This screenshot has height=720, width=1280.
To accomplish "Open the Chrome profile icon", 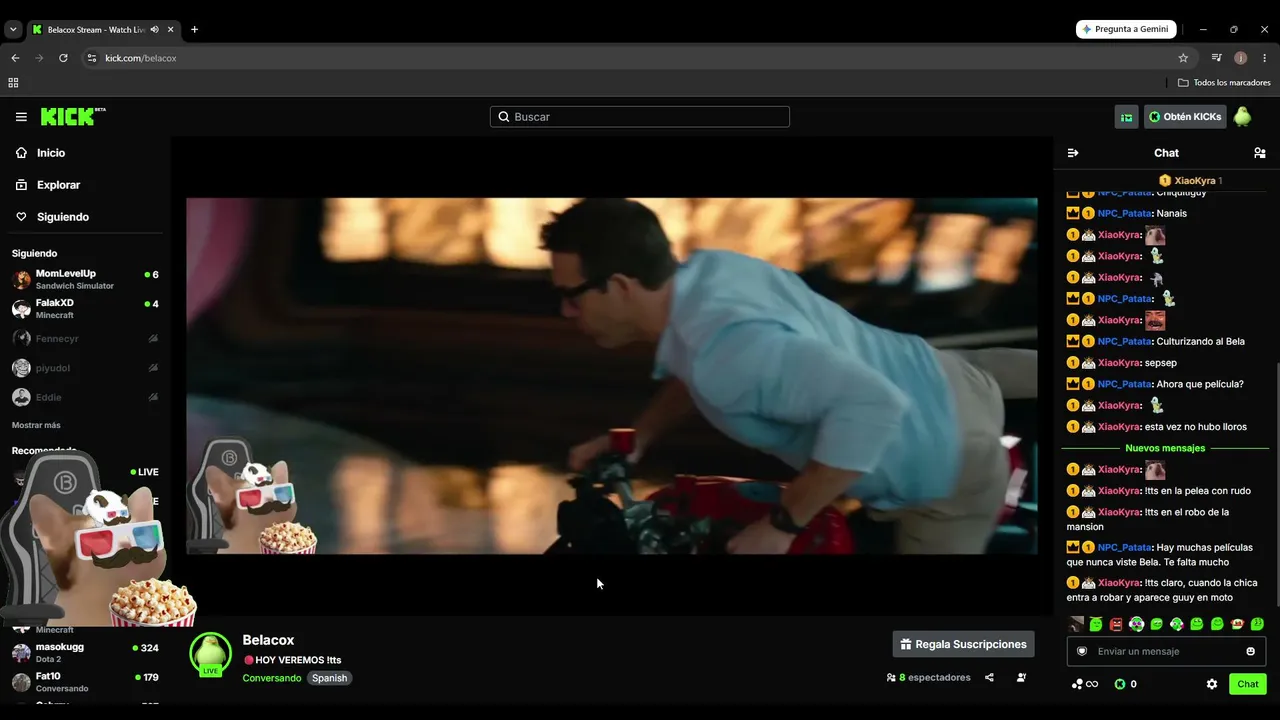I will [x=1240, y=58].
